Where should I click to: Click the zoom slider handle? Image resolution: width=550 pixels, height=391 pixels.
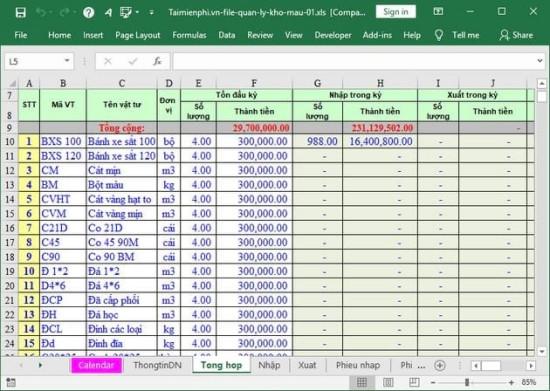click(x=467, y=382)
